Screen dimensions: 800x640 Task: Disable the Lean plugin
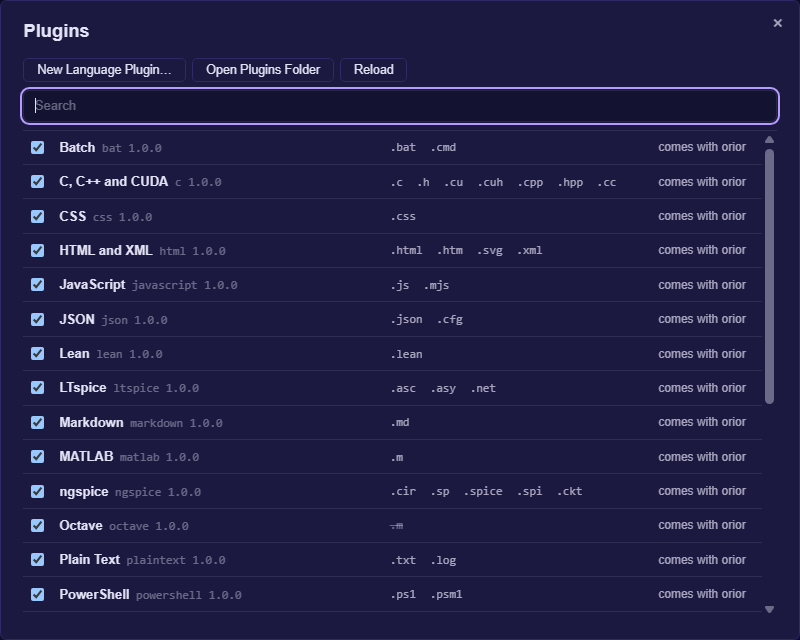[37, 354]
